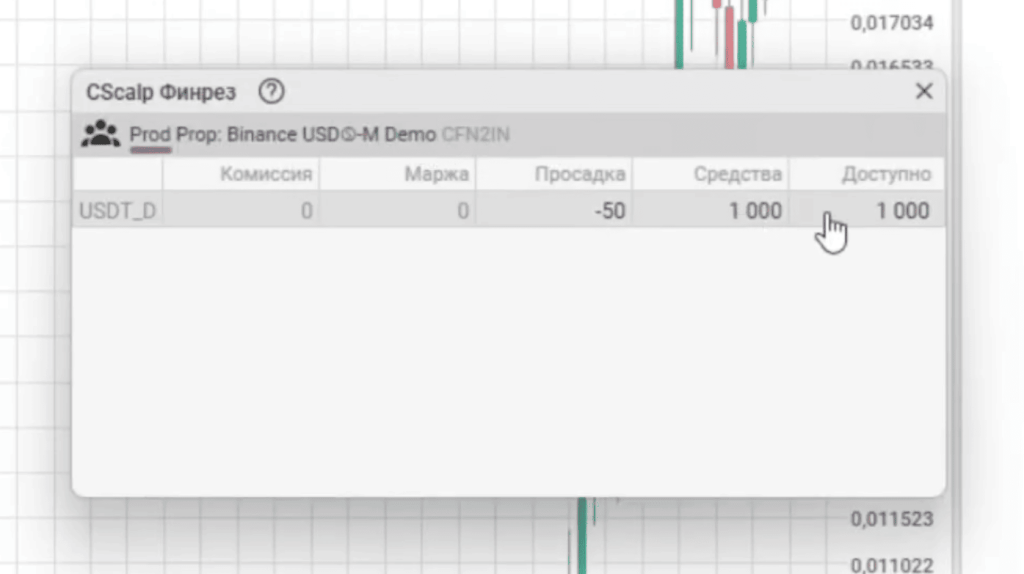Click the CFN2IN account code

tap(475, 134)
